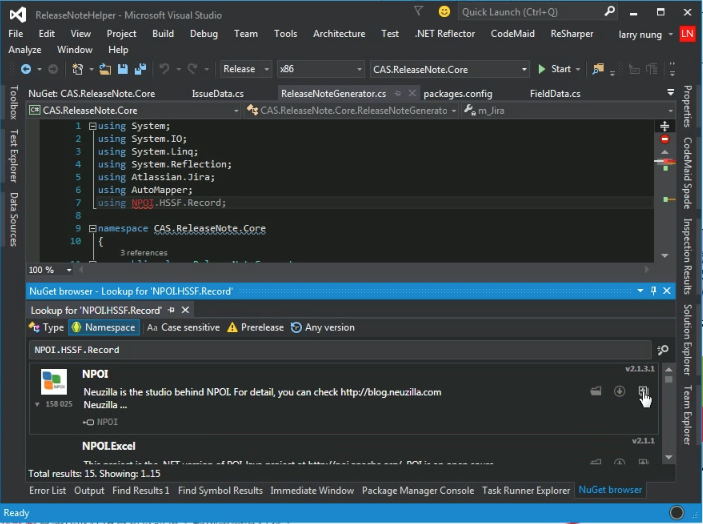Toggle the Namespace search filter

(104, 327)
